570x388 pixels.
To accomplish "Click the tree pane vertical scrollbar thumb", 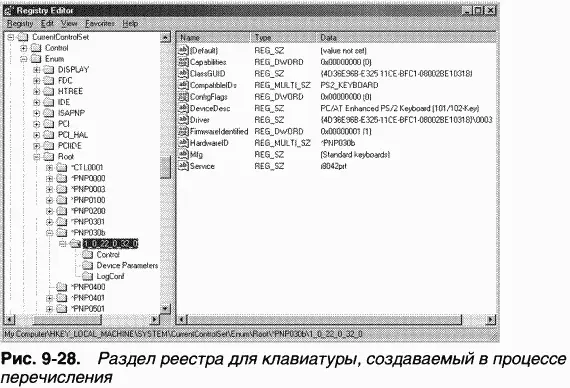I will (165, 168).
